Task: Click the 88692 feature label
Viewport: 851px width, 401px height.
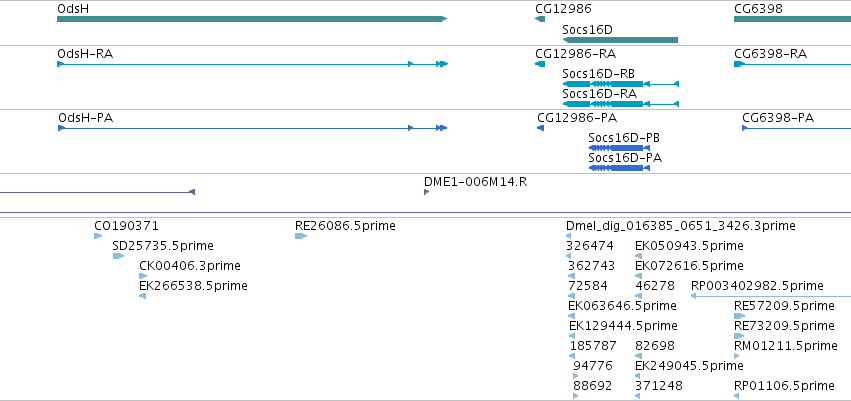Action: click(593, 386)
